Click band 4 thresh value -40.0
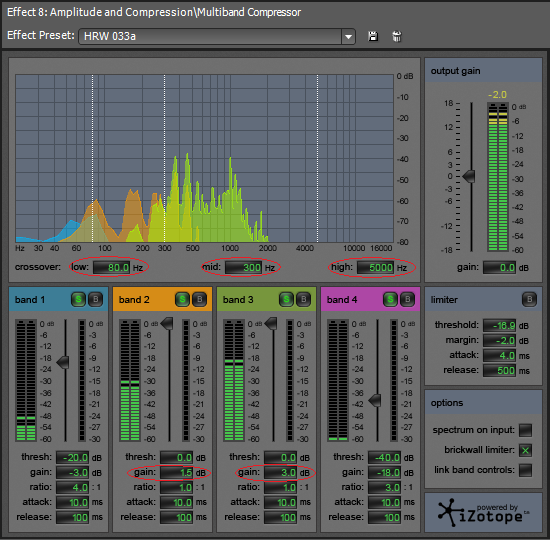 (x=384, y=458)
